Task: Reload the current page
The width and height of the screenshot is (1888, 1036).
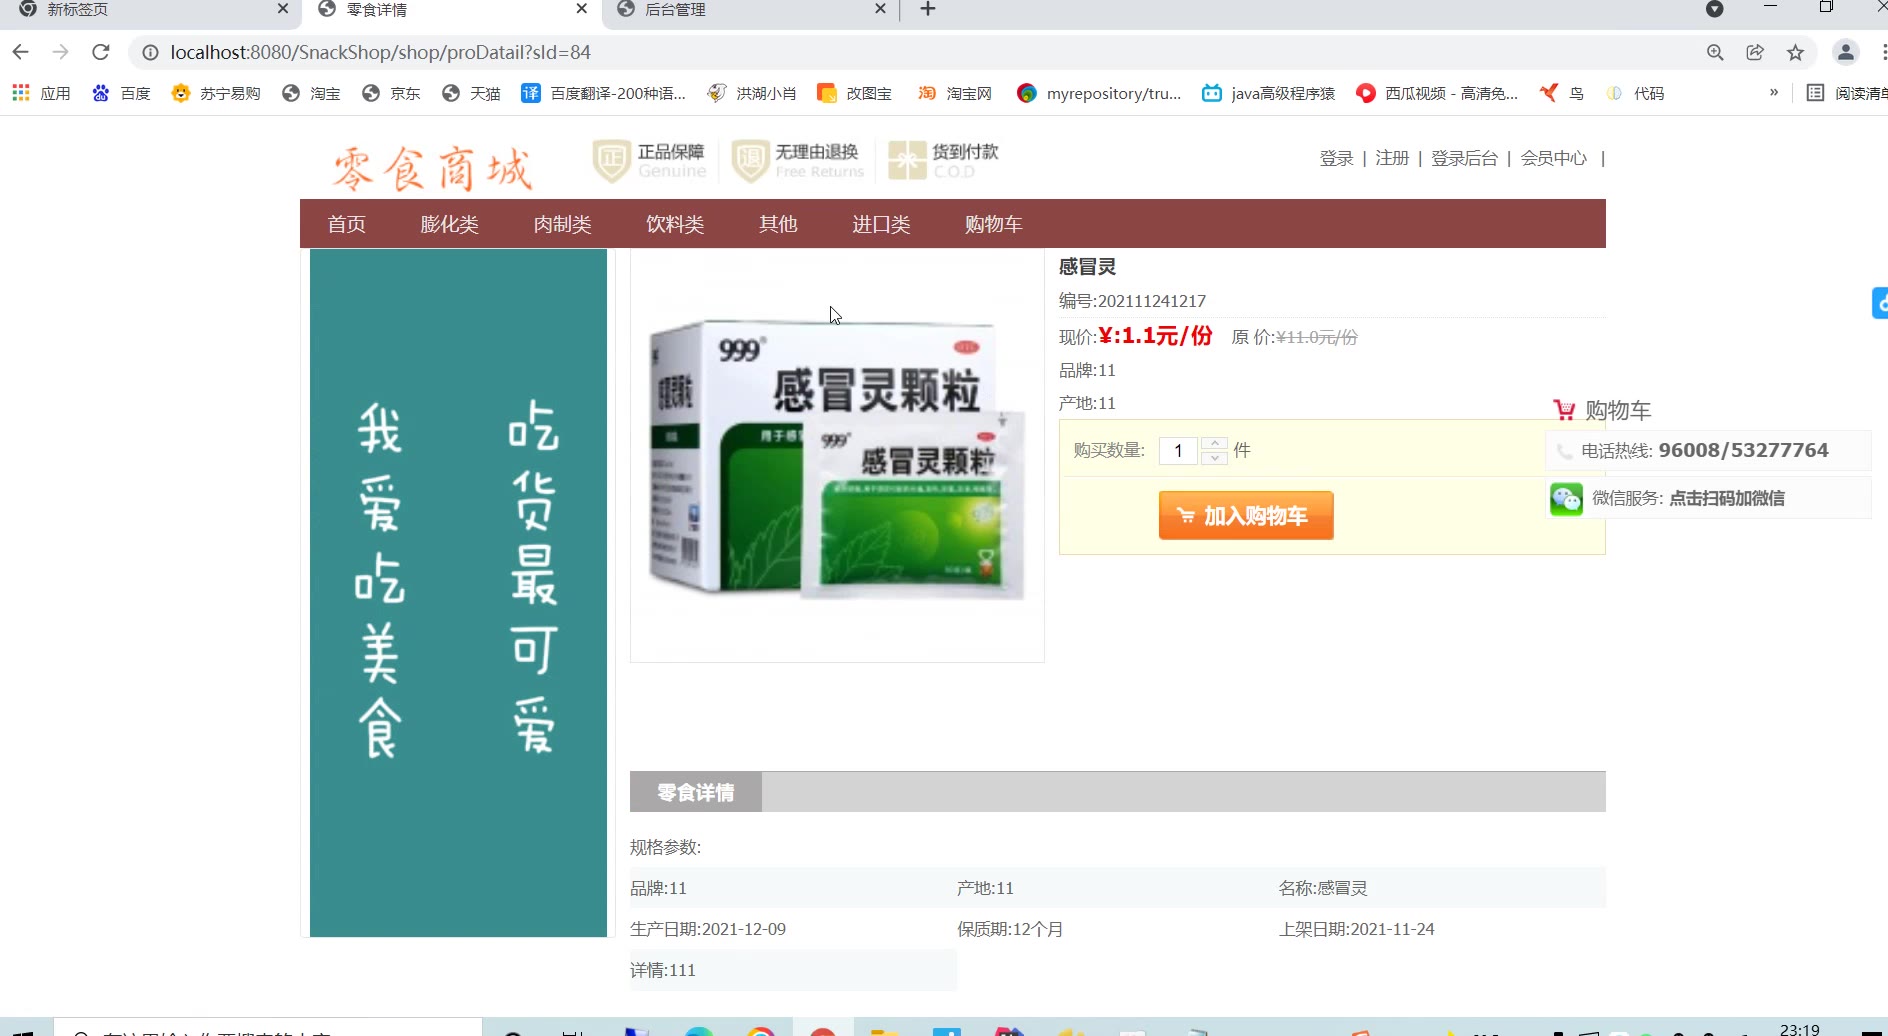Action: (x=101, y=52)
